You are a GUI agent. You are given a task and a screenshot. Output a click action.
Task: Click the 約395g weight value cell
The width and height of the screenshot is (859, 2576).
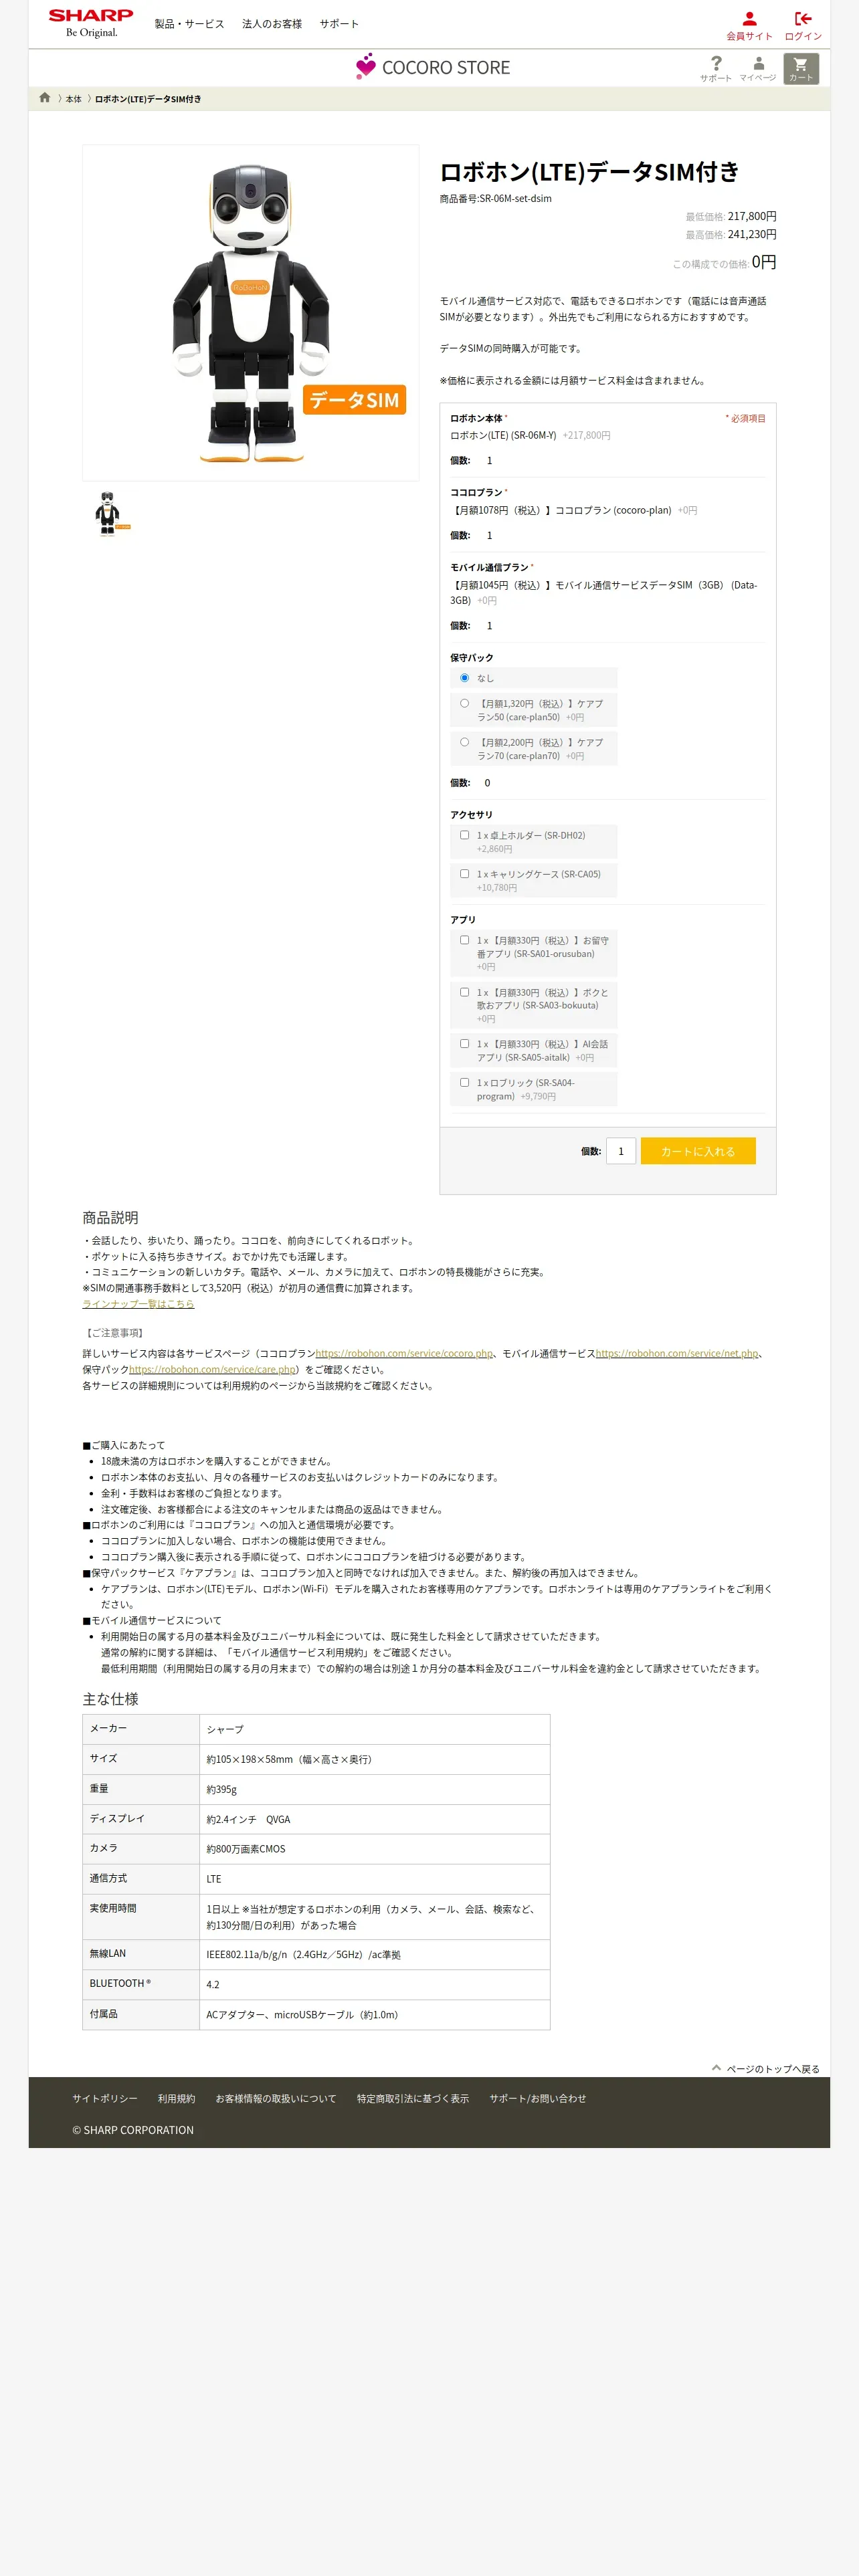[x=374, y=1789]
